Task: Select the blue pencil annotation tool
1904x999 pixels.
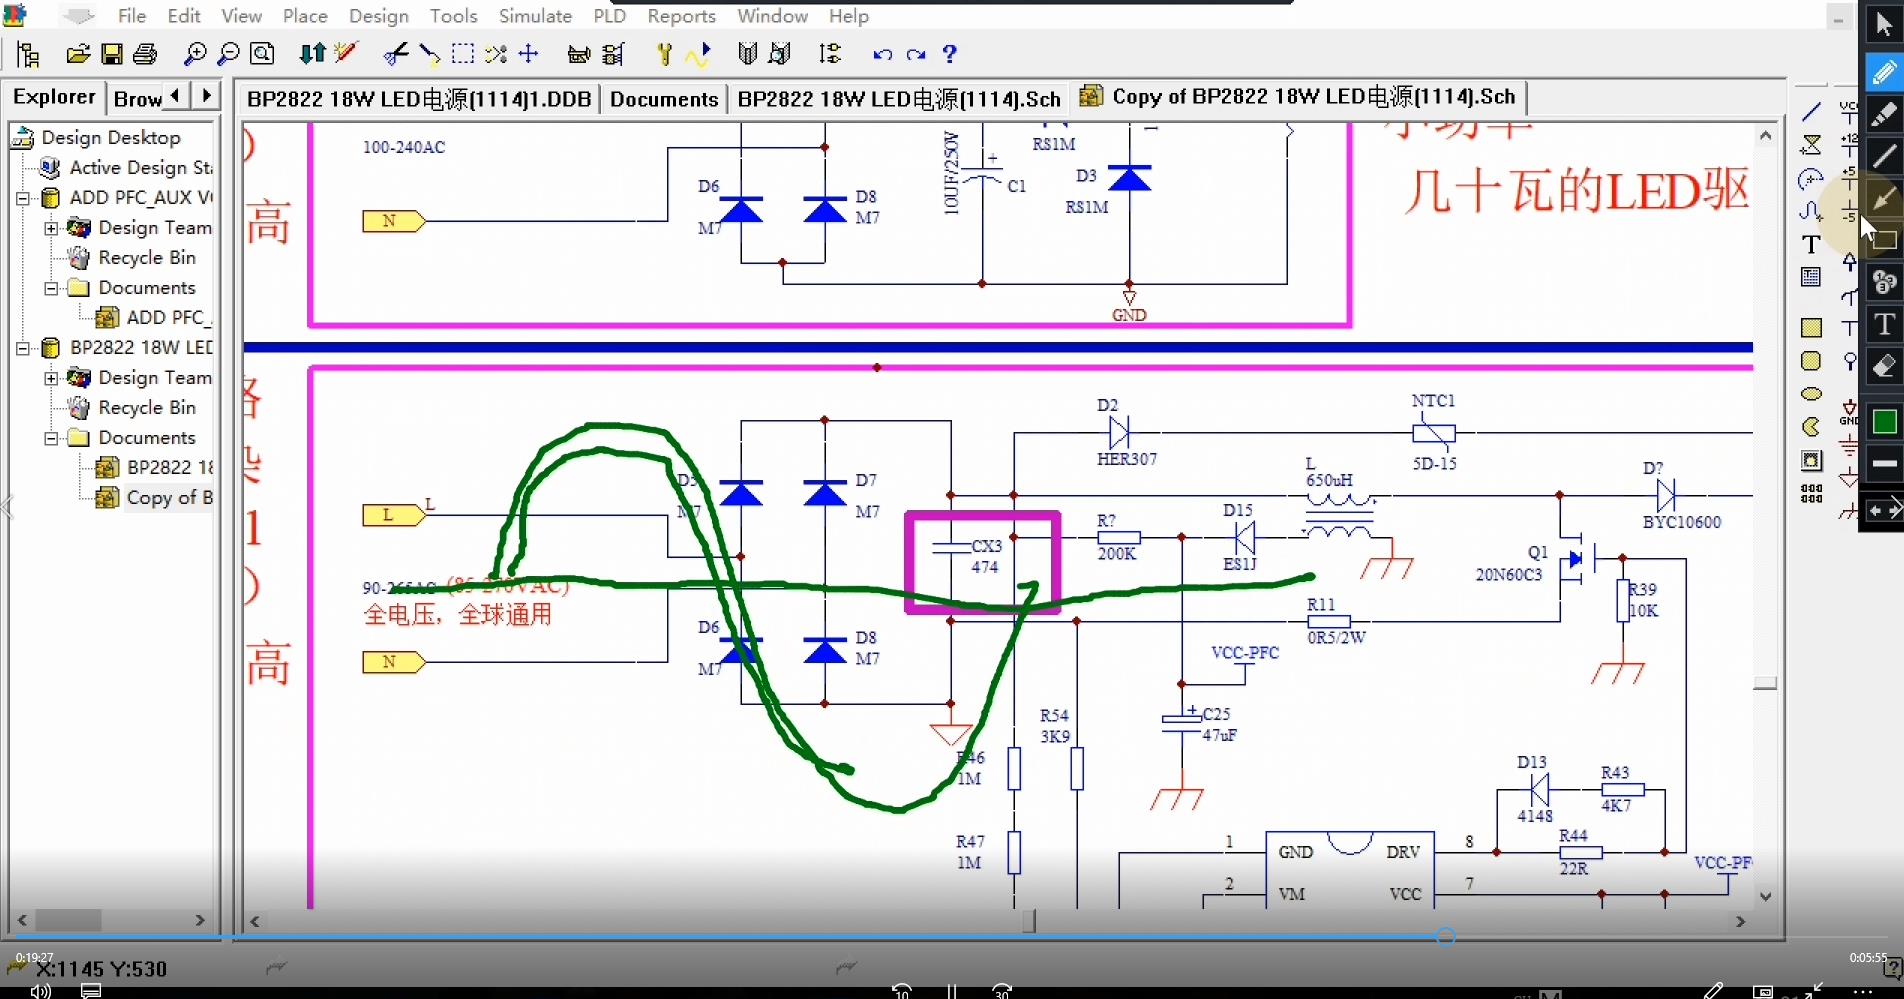Action: pos(1884,72)
